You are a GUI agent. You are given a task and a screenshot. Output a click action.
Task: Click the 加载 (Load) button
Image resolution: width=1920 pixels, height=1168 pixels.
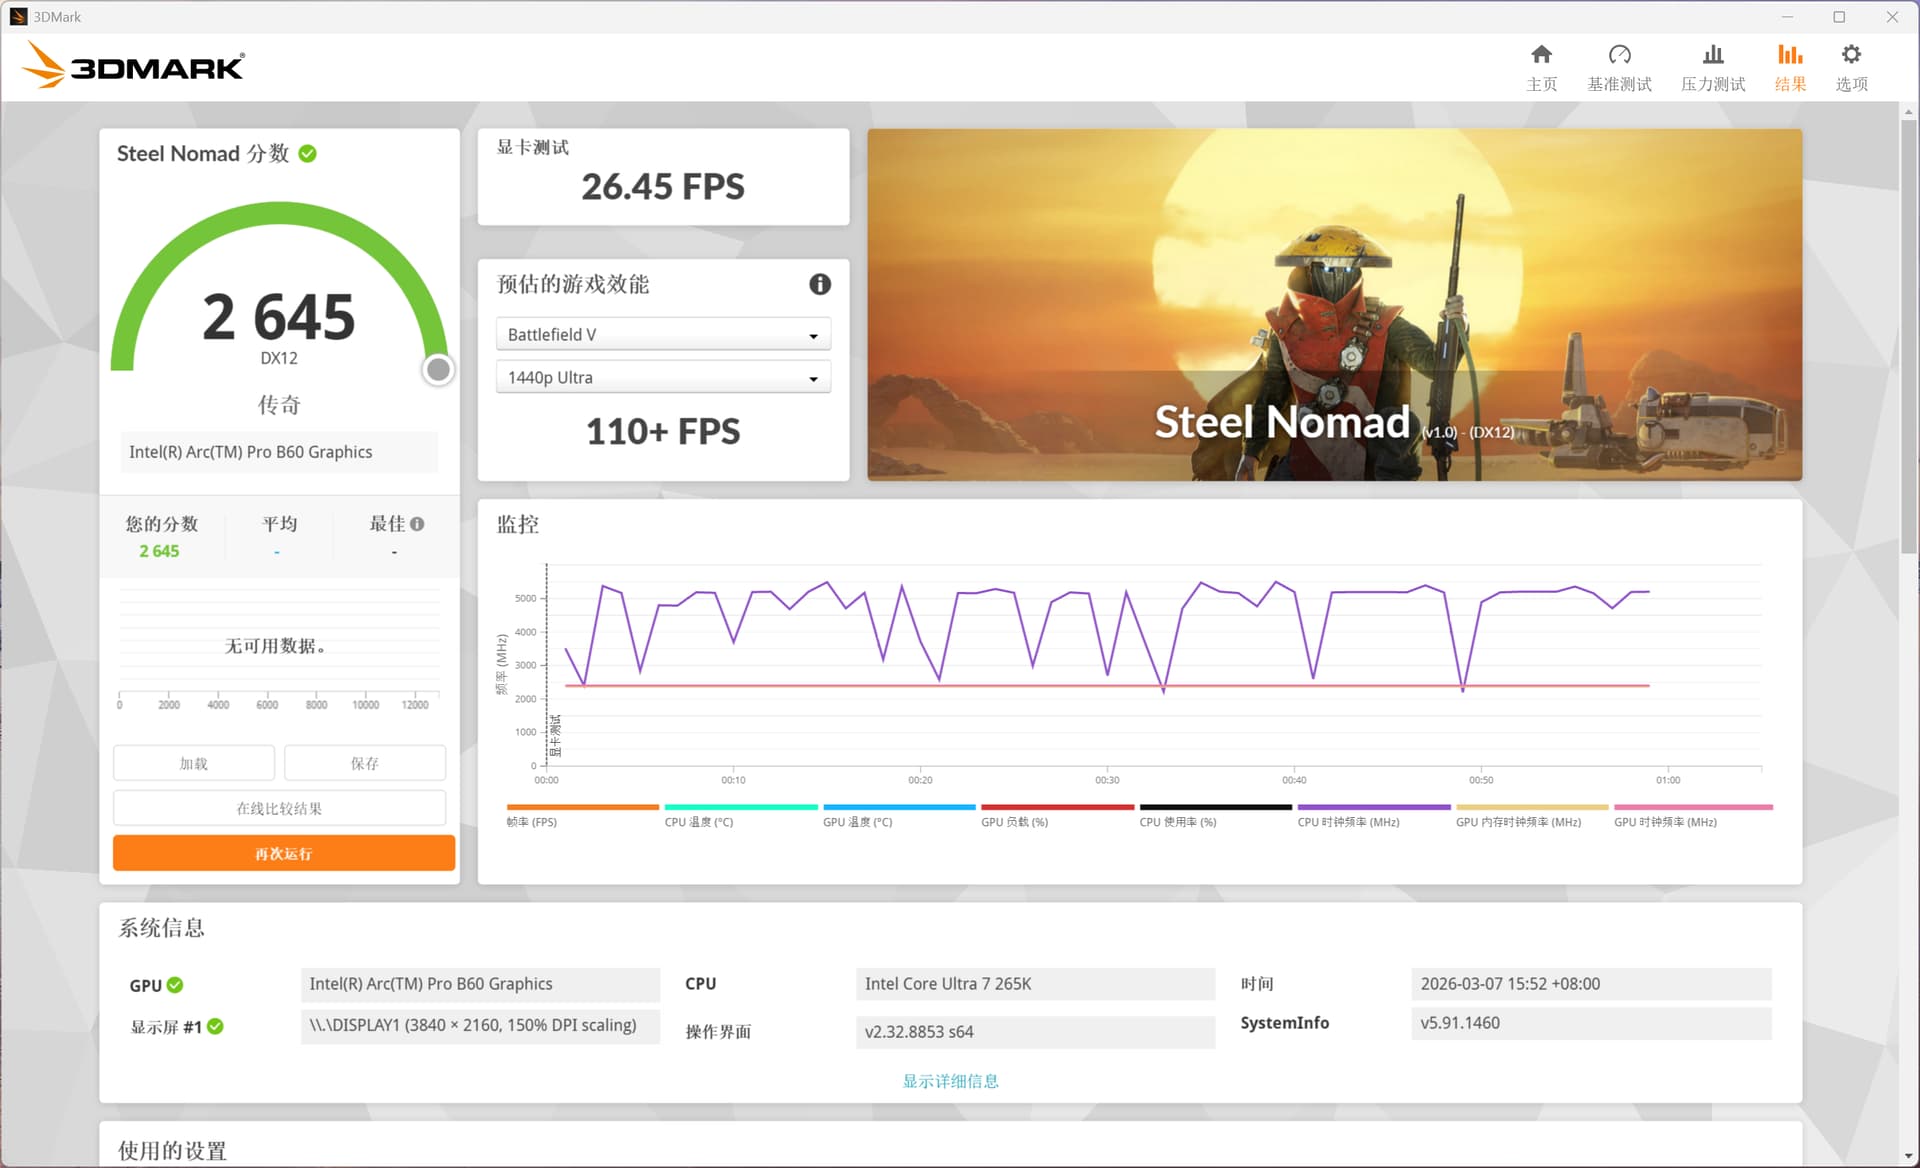193,763
